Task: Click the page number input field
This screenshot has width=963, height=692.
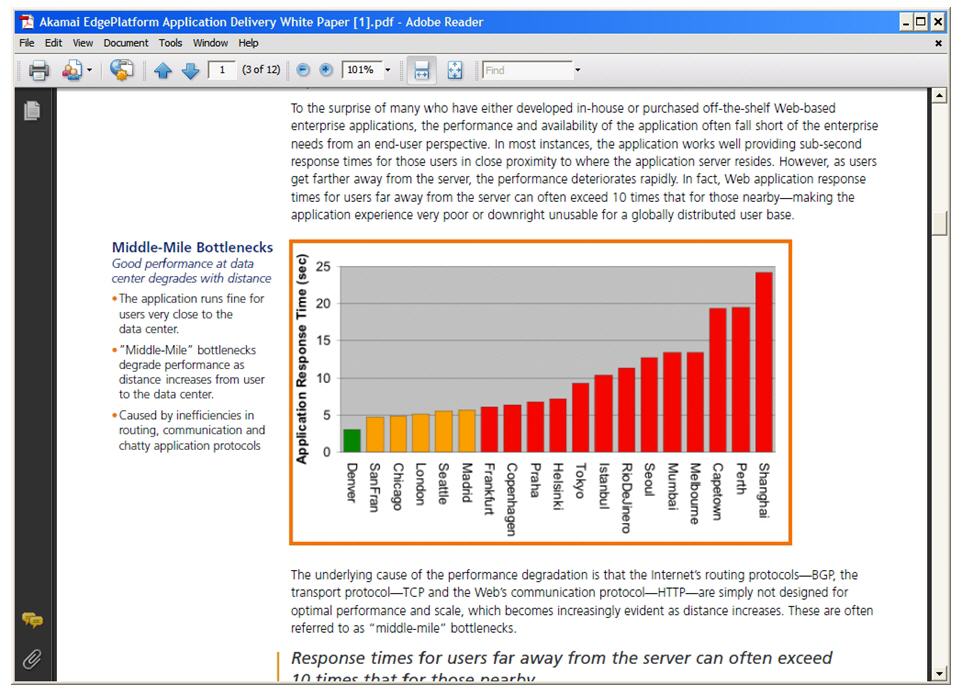Action: tap(221, 70)
